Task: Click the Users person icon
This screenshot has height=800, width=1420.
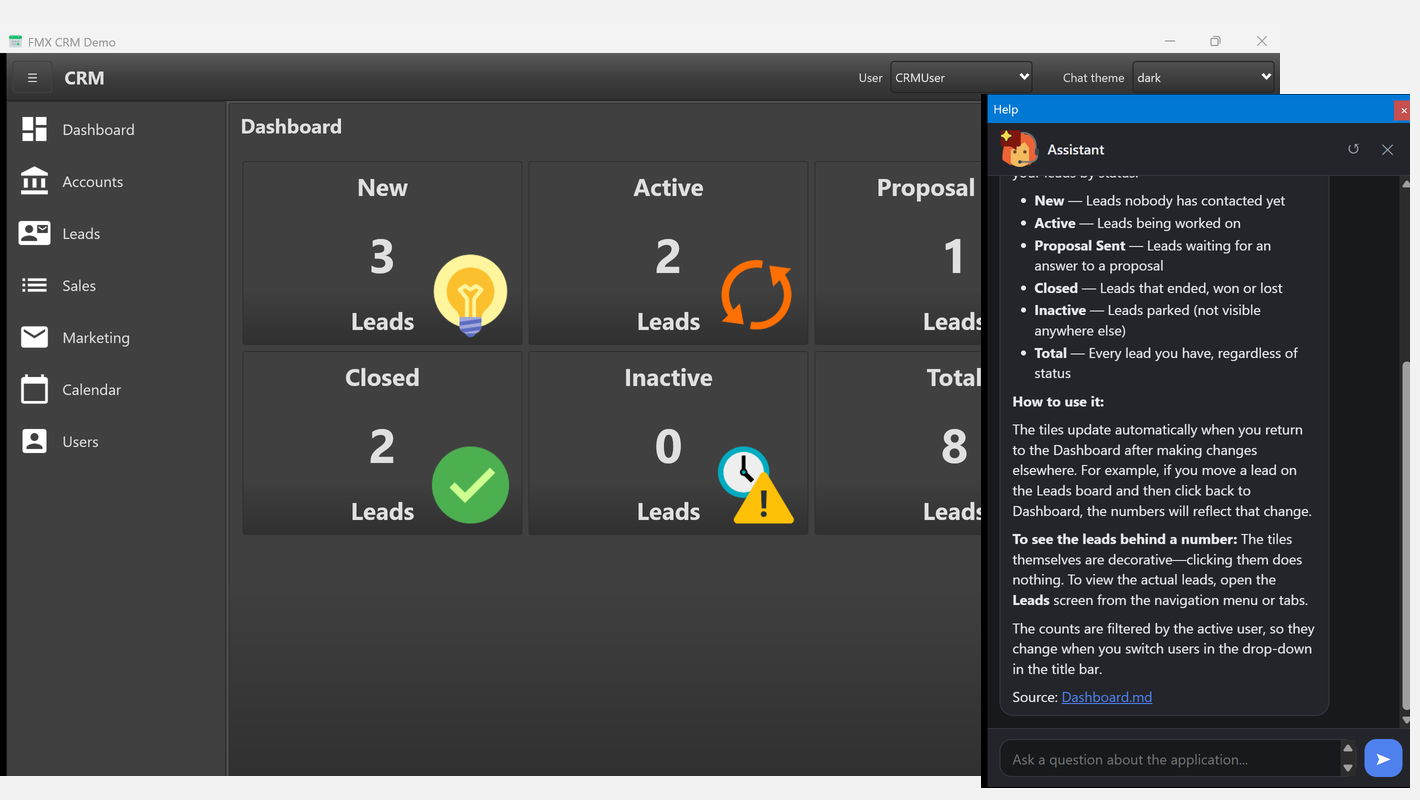Action: tap(34, 441)
